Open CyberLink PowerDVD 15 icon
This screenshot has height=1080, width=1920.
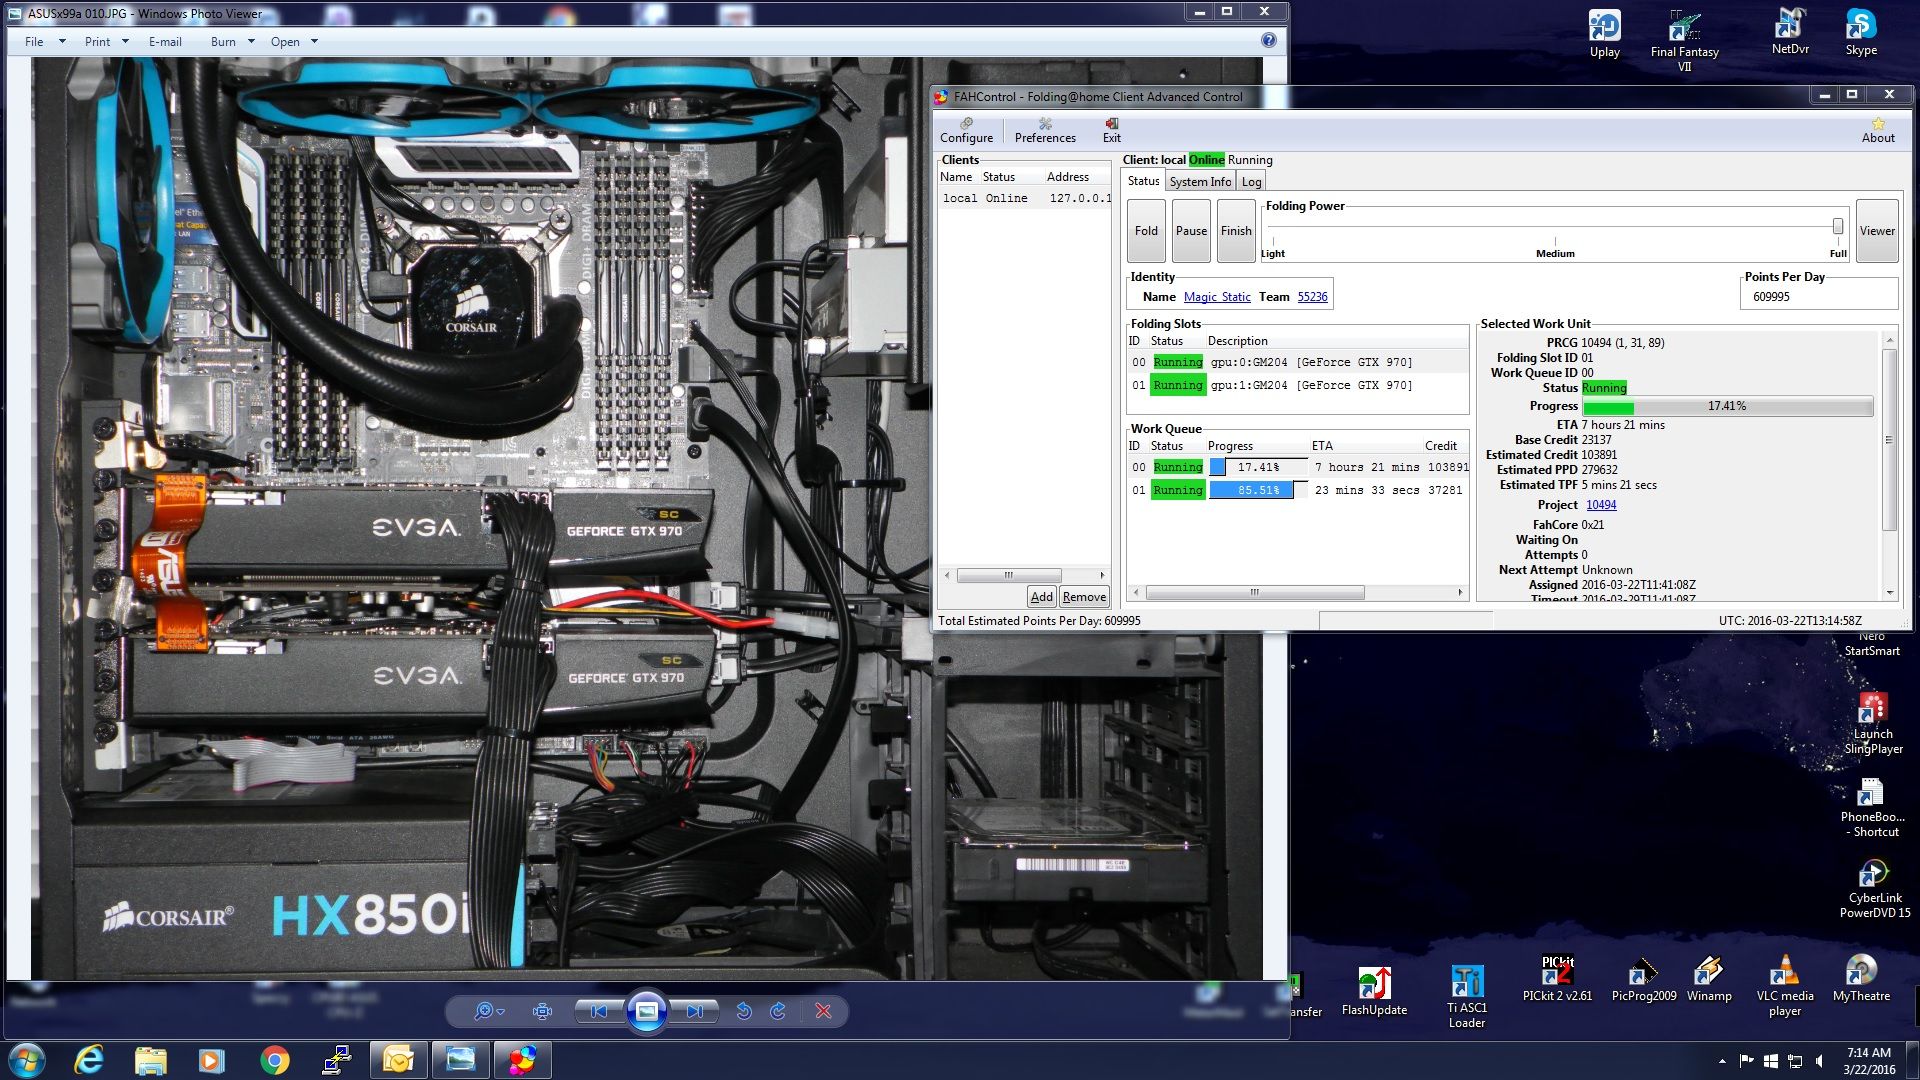(x=1875, y=889)
